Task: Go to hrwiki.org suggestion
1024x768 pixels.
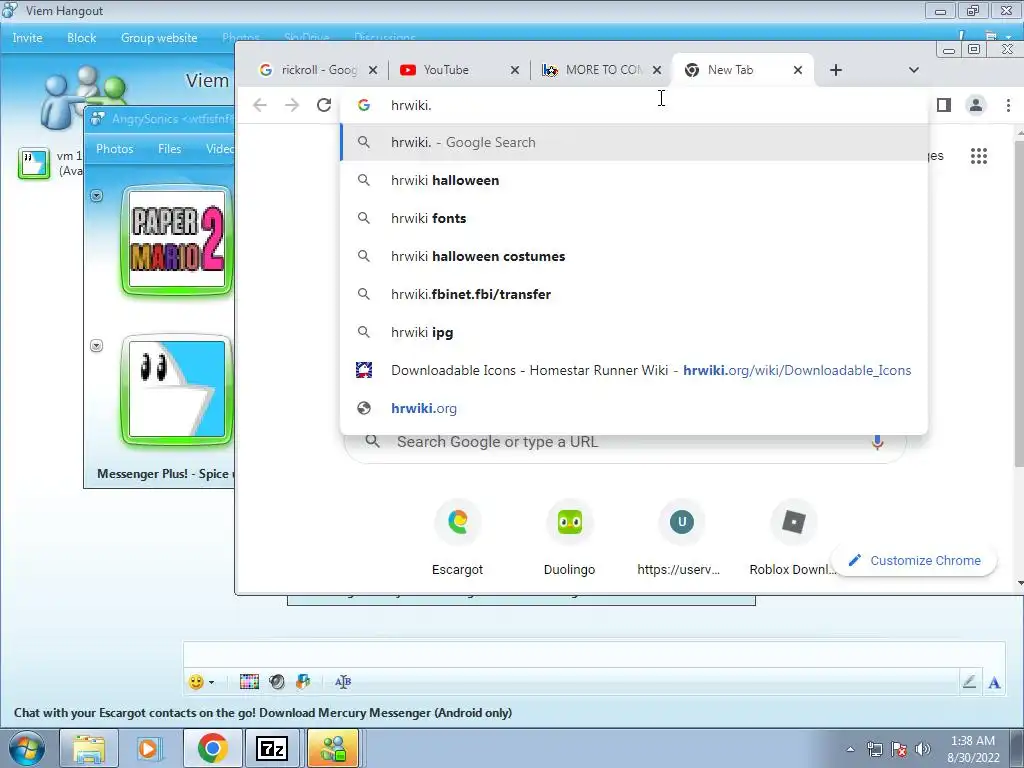Action: pos(633,408)
